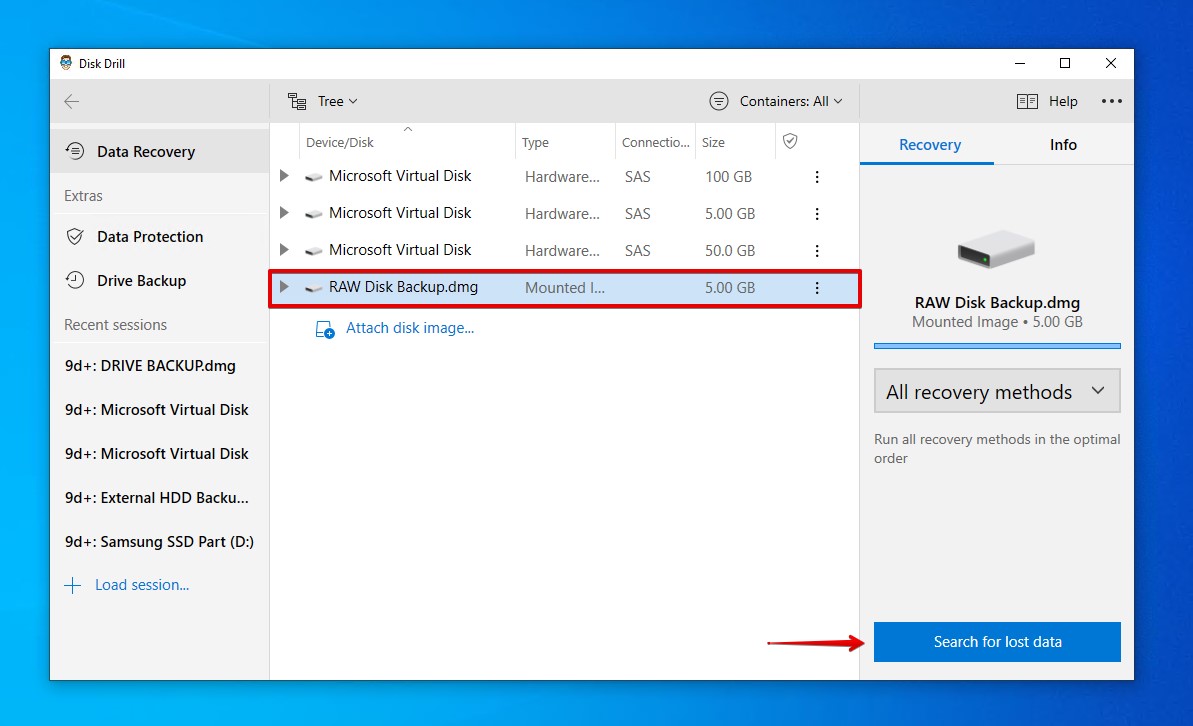The height and width of the screenshot is (726, 1193).
Task: Open session 9d+: Samsung SSD Part (D:)
Action: (160, 542)
